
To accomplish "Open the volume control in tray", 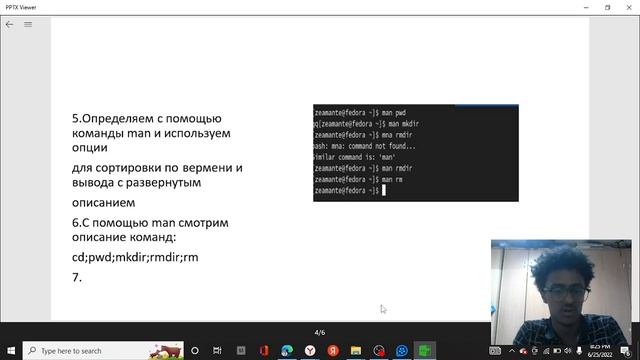I will (568, 351).
